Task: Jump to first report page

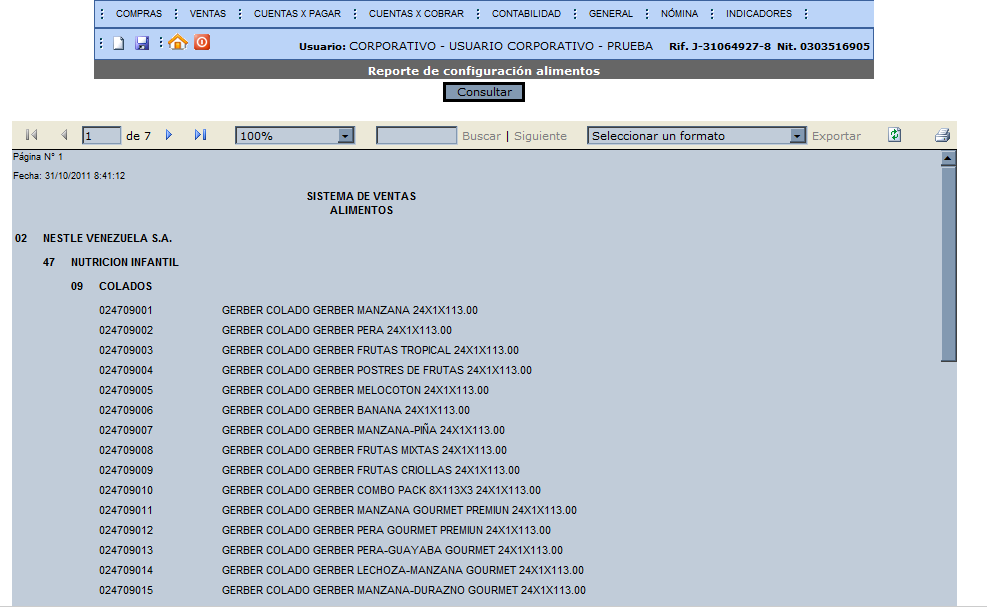Action: tap(31, 135)
